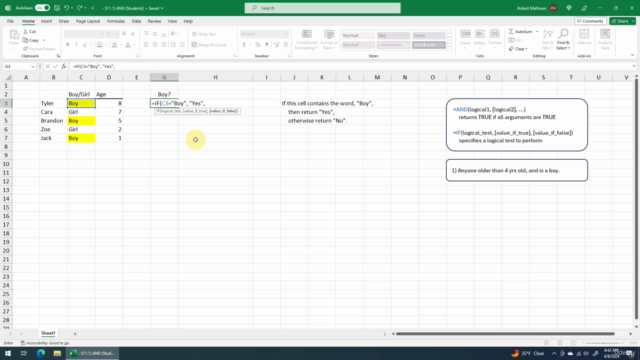Toggle Center horizontal alignment
640x360 pixels.
[x=155, y=45]
